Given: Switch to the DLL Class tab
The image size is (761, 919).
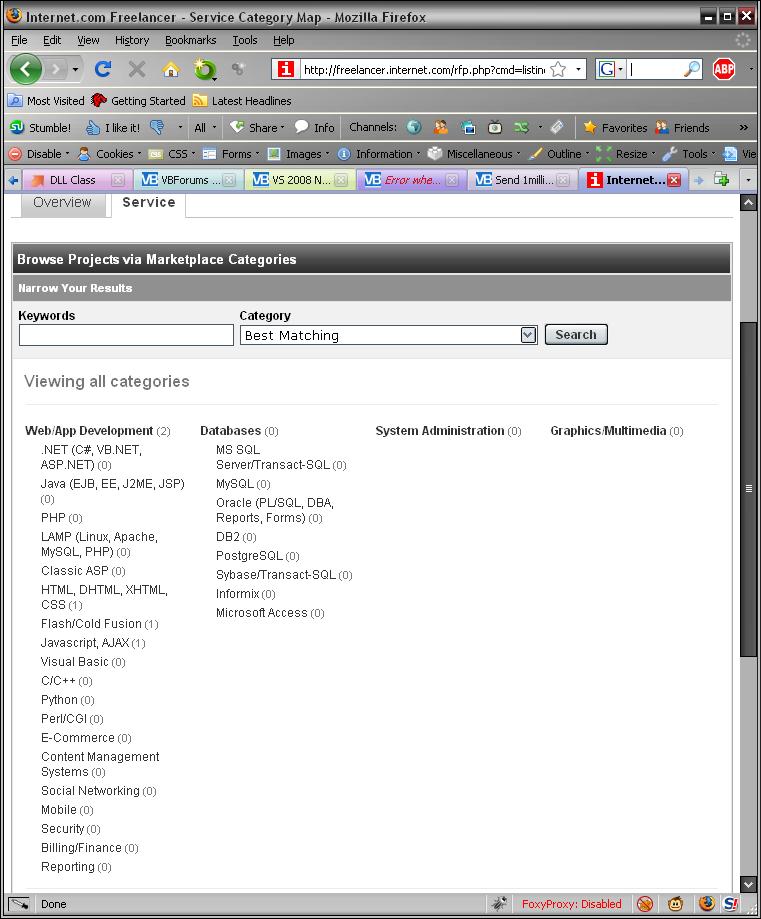Looking at the screenshot, I should click(x=76, y=180).
